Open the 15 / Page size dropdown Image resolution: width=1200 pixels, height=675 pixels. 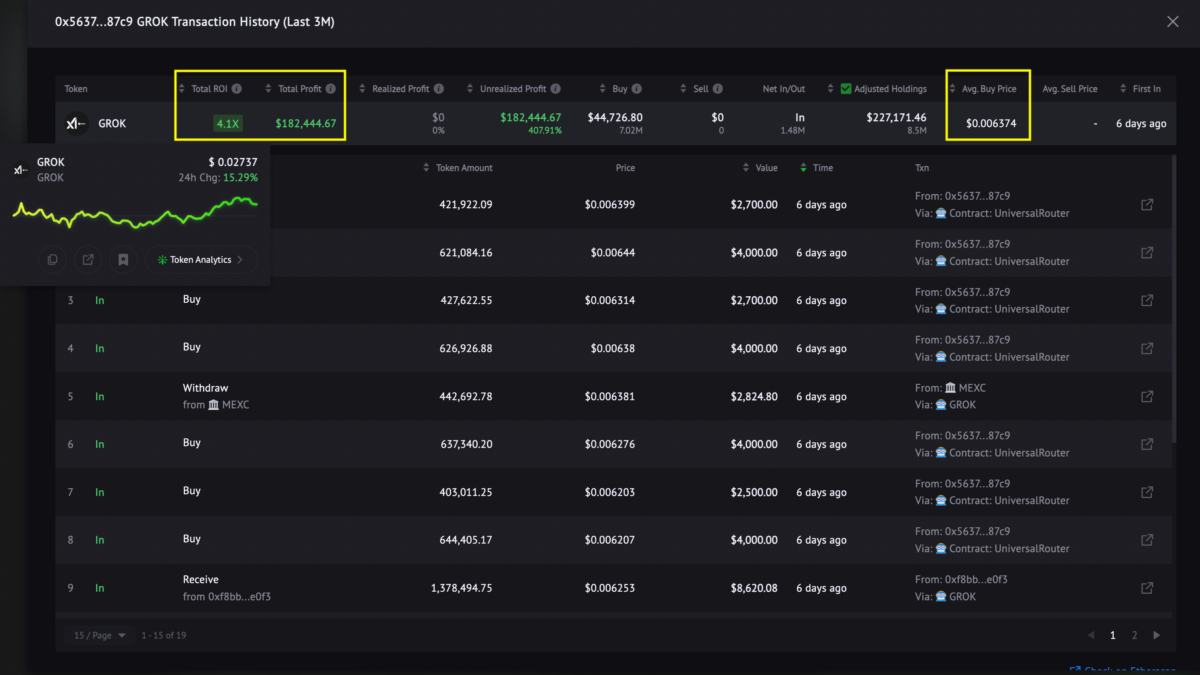pos(101,635)
